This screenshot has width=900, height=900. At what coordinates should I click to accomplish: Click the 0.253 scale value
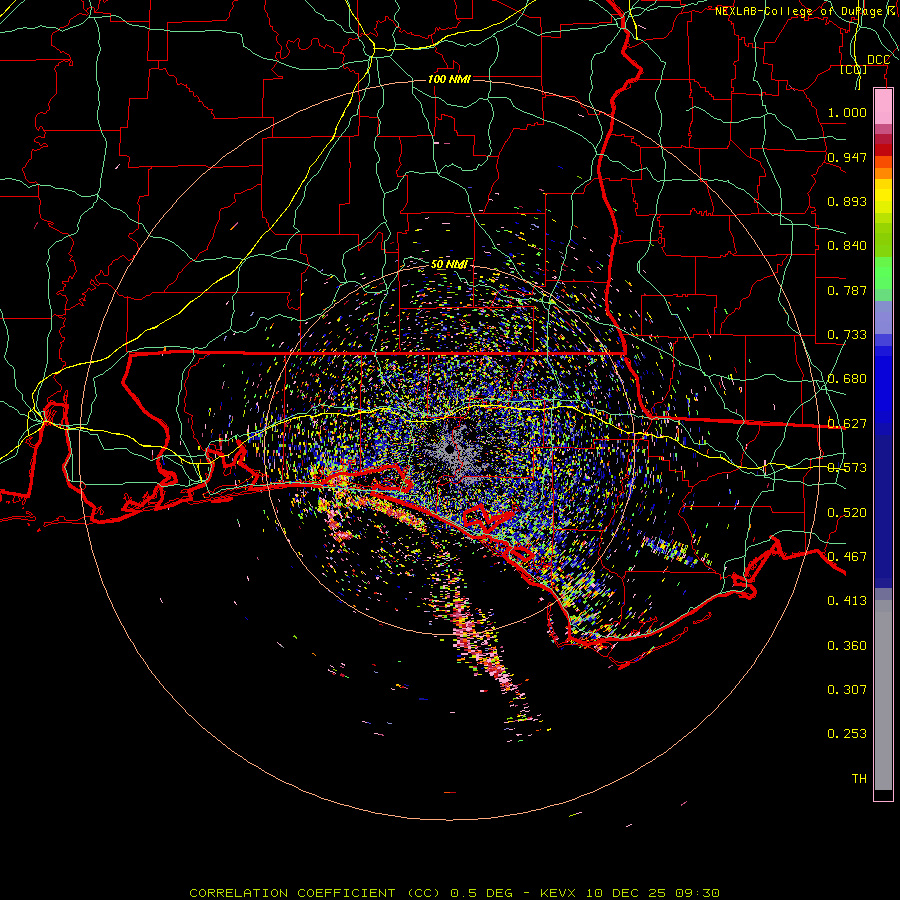pos(847,734)
